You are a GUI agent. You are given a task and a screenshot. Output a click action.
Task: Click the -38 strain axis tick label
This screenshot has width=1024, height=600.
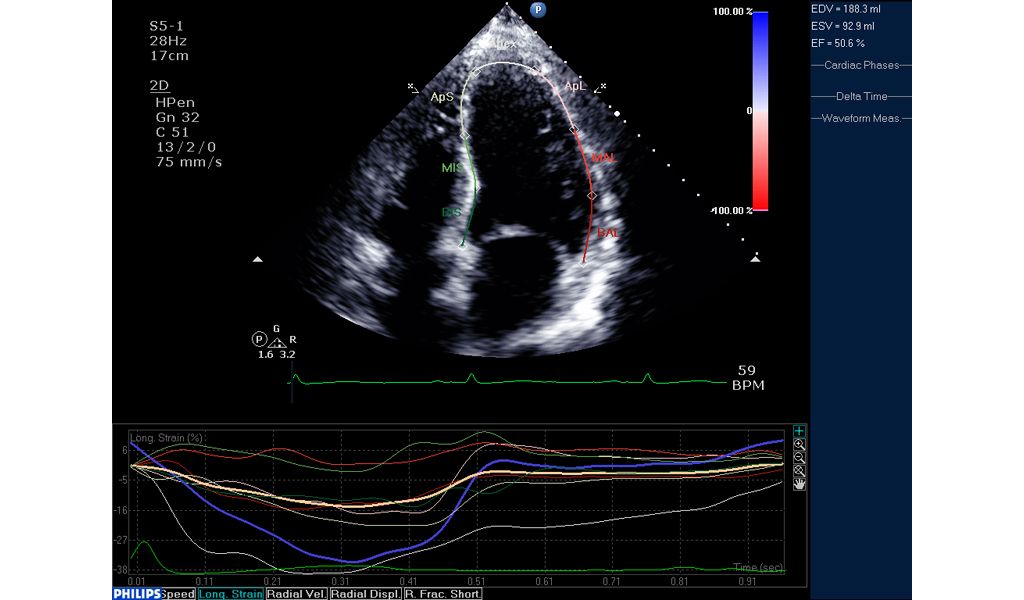coord(121,570)
